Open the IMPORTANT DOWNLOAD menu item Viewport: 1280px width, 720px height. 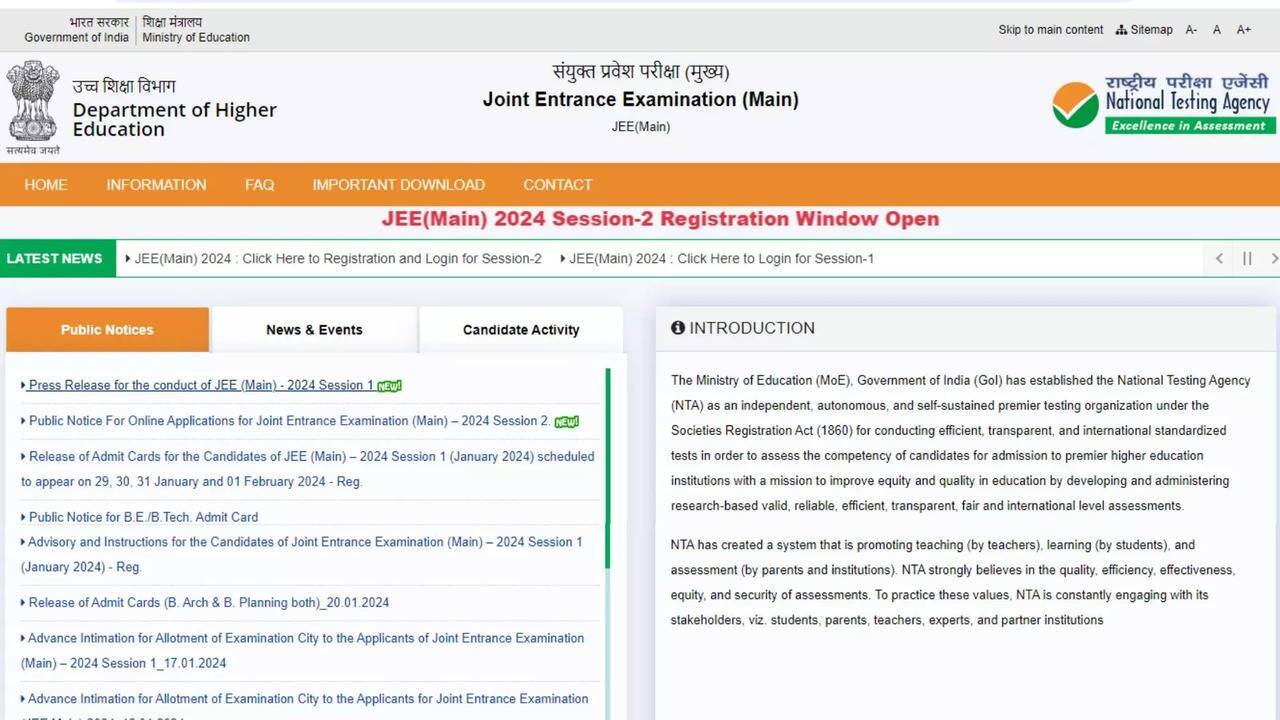click(398, 185)
